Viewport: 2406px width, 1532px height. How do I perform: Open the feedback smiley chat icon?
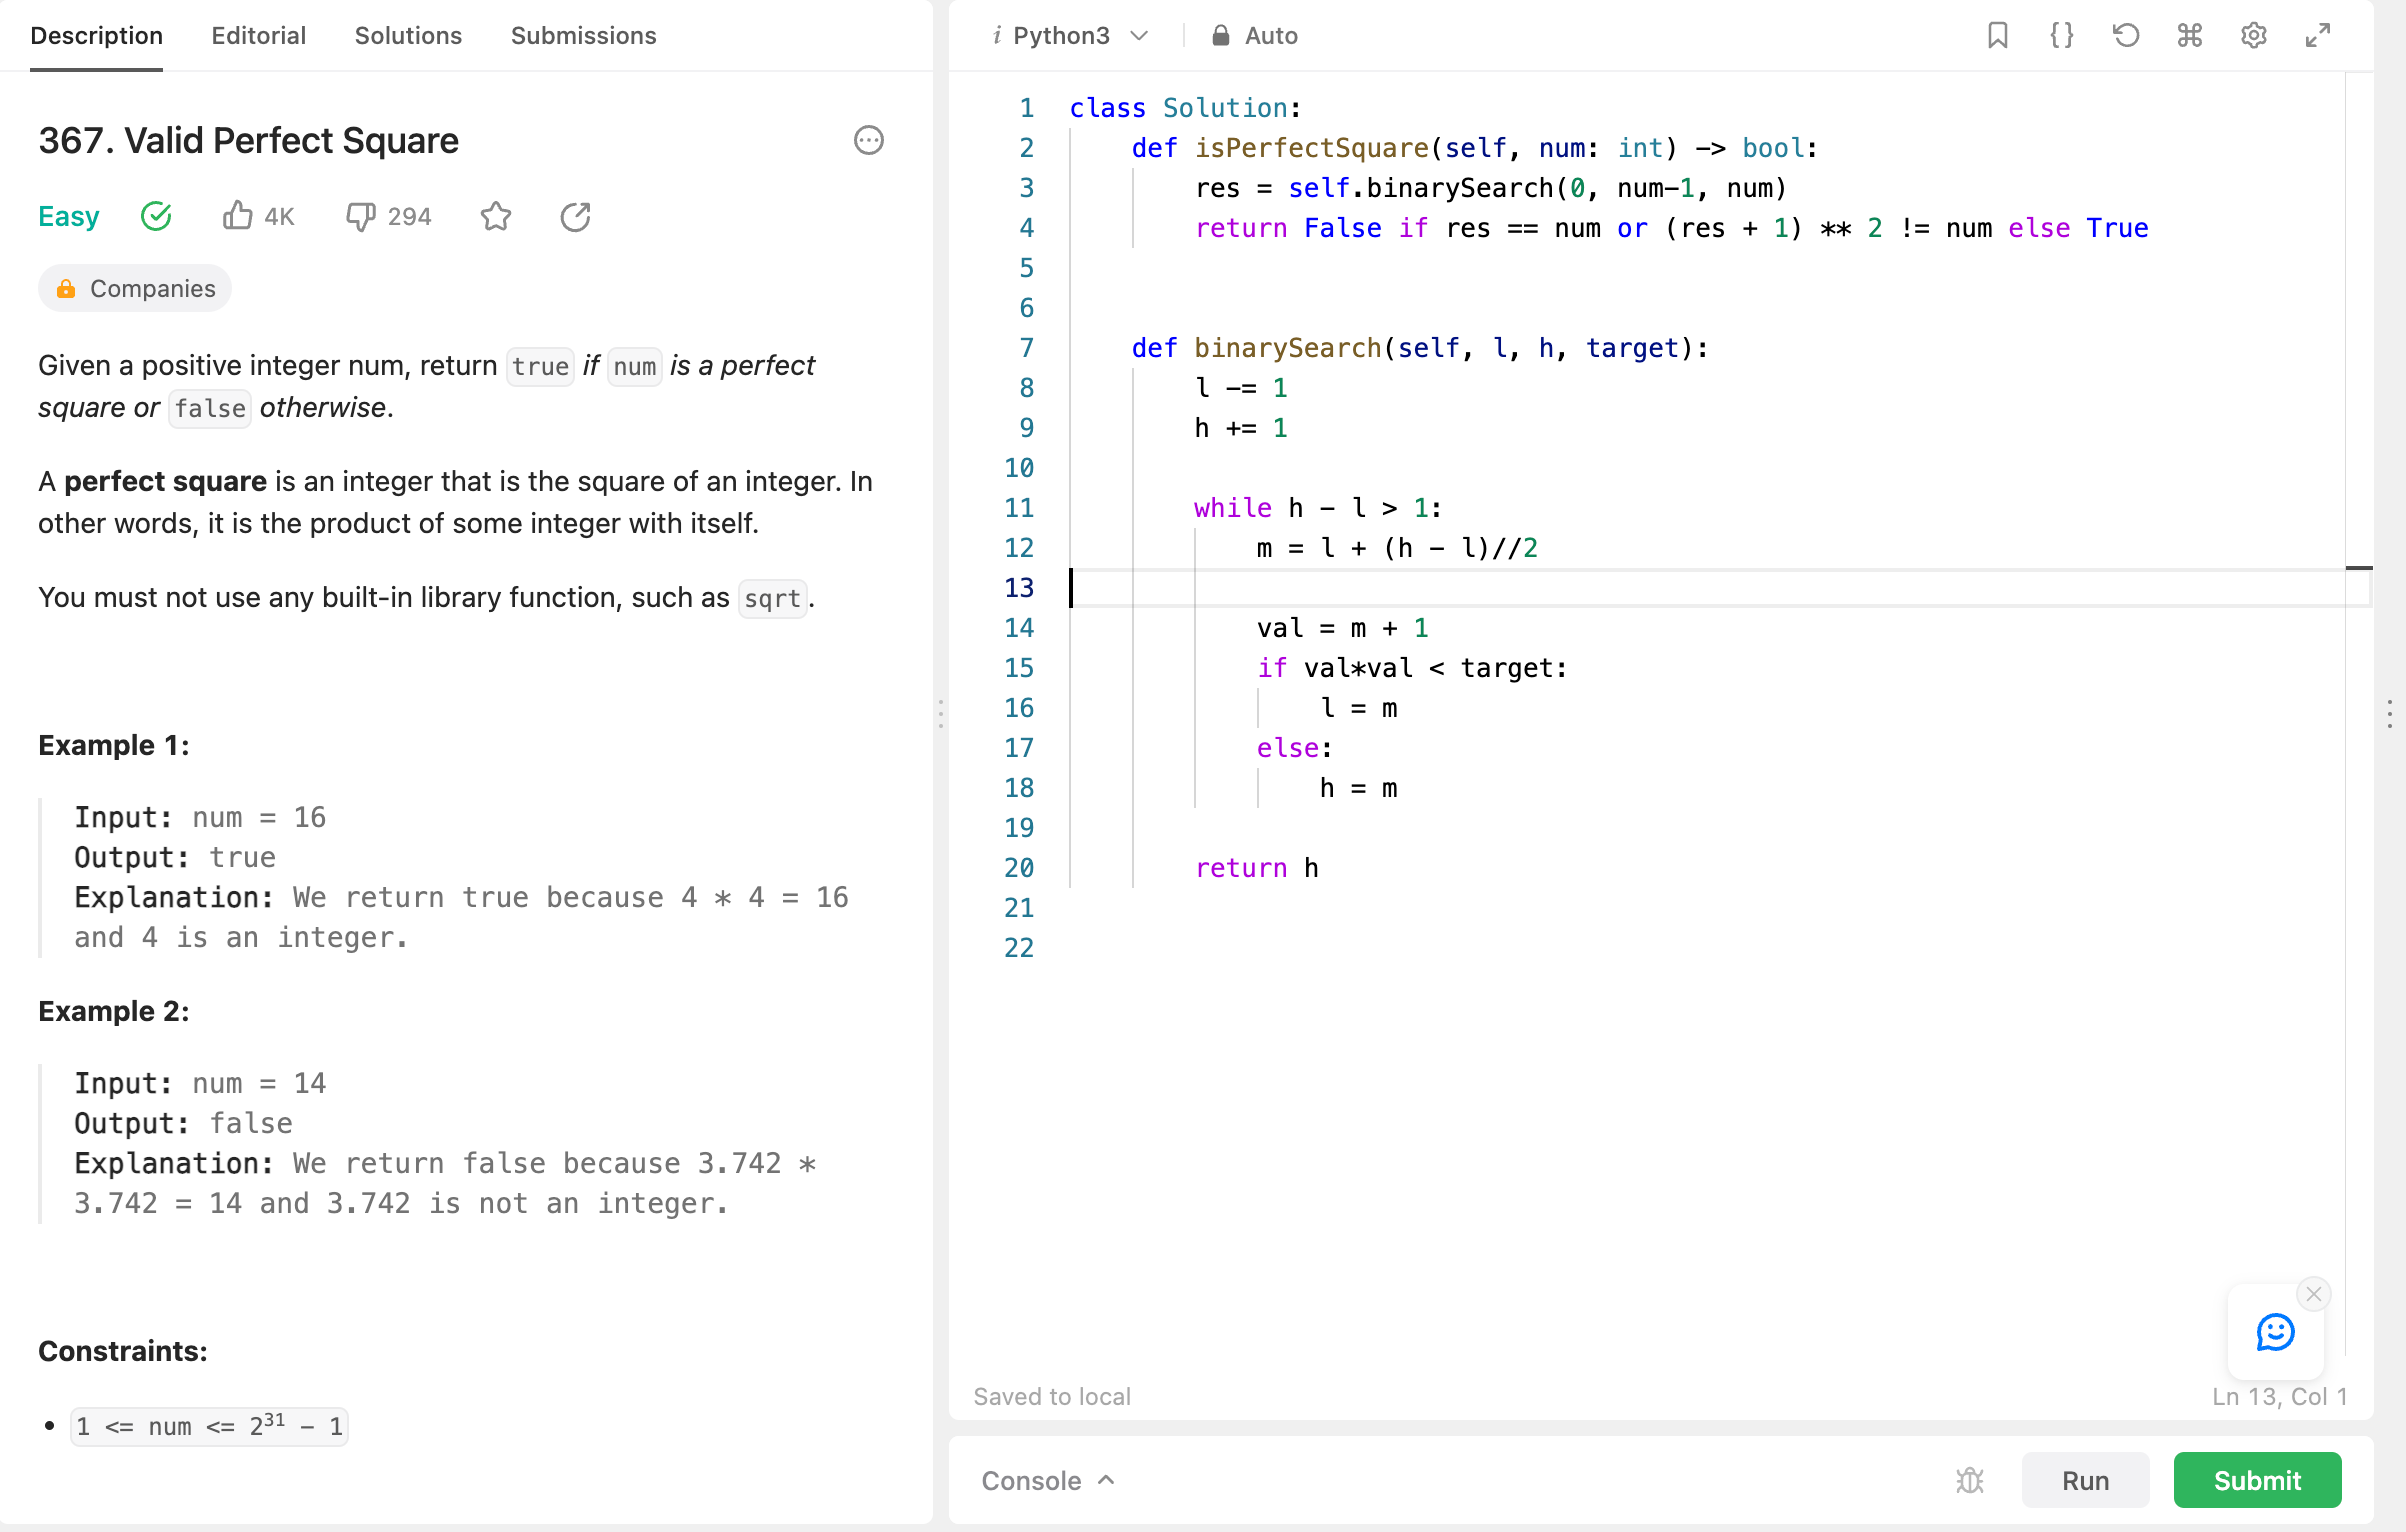(x=2275, y=1332)
